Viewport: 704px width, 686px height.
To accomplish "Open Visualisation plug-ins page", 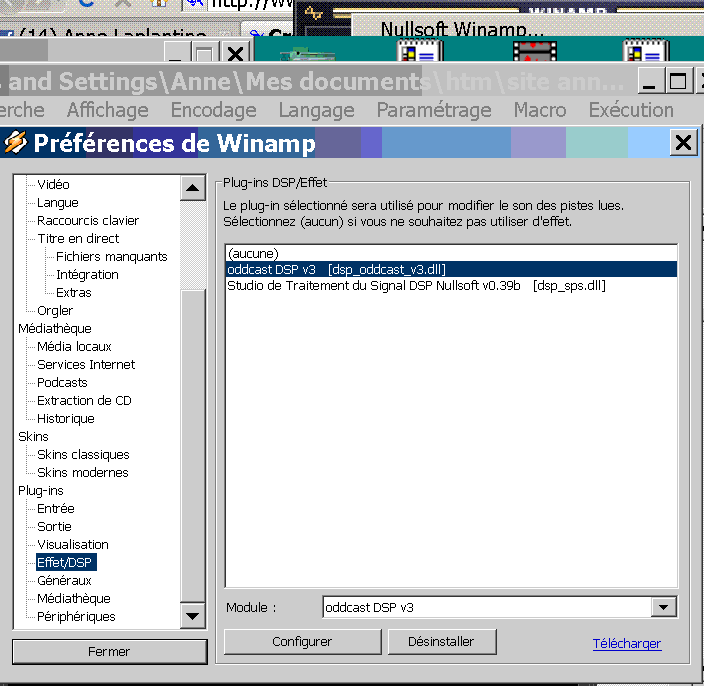I will [73, 544].
